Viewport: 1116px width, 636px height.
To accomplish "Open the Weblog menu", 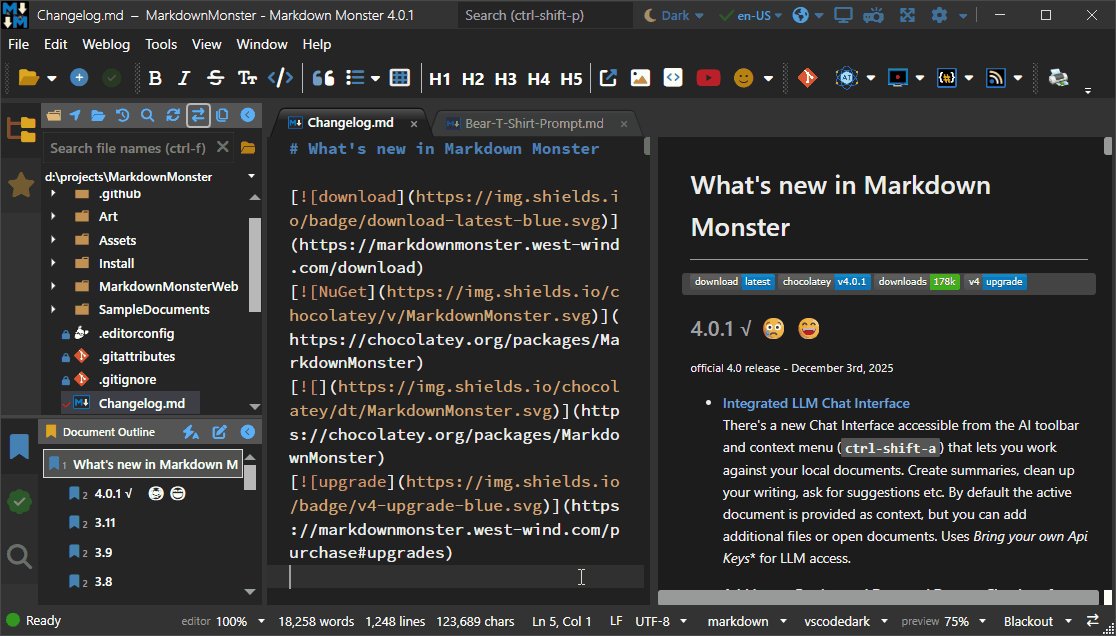I will click(106, 44).
